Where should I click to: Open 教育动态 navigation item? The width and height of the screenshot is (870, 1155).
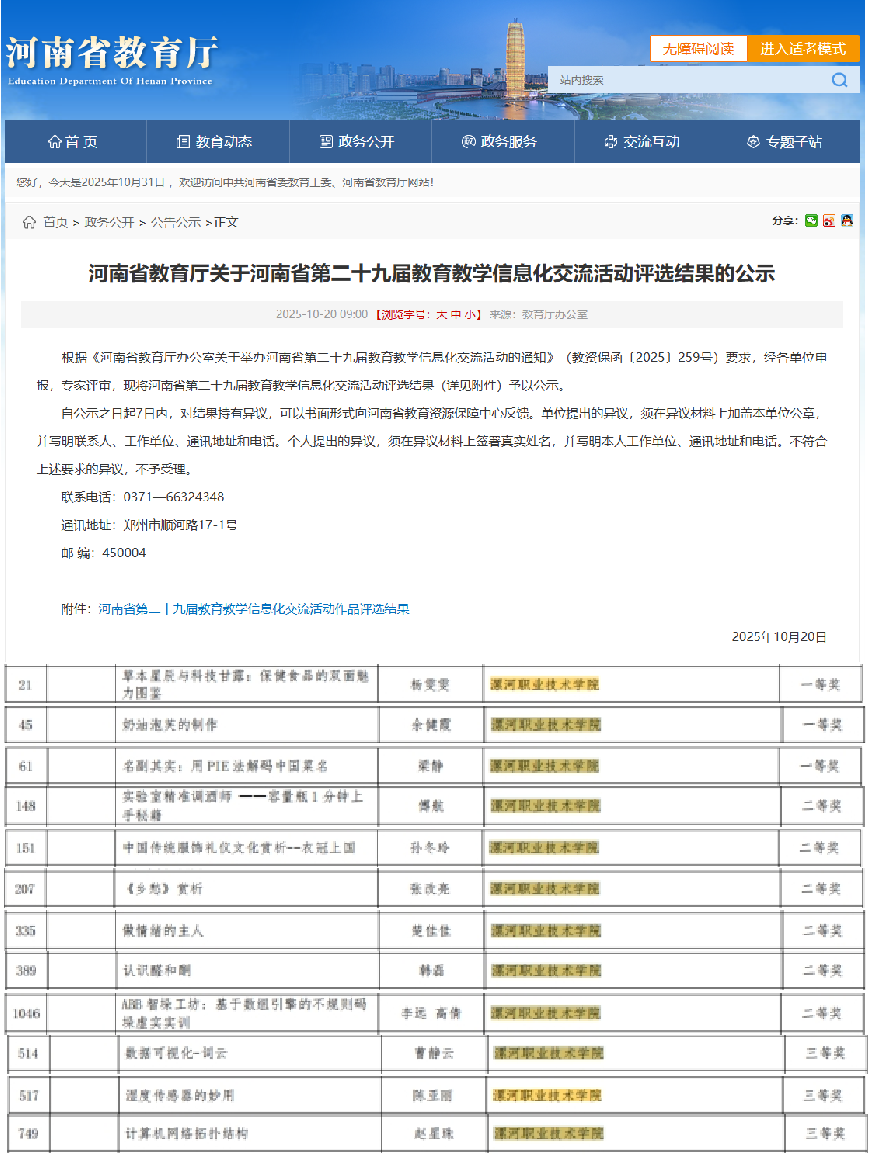pos(215,142)
